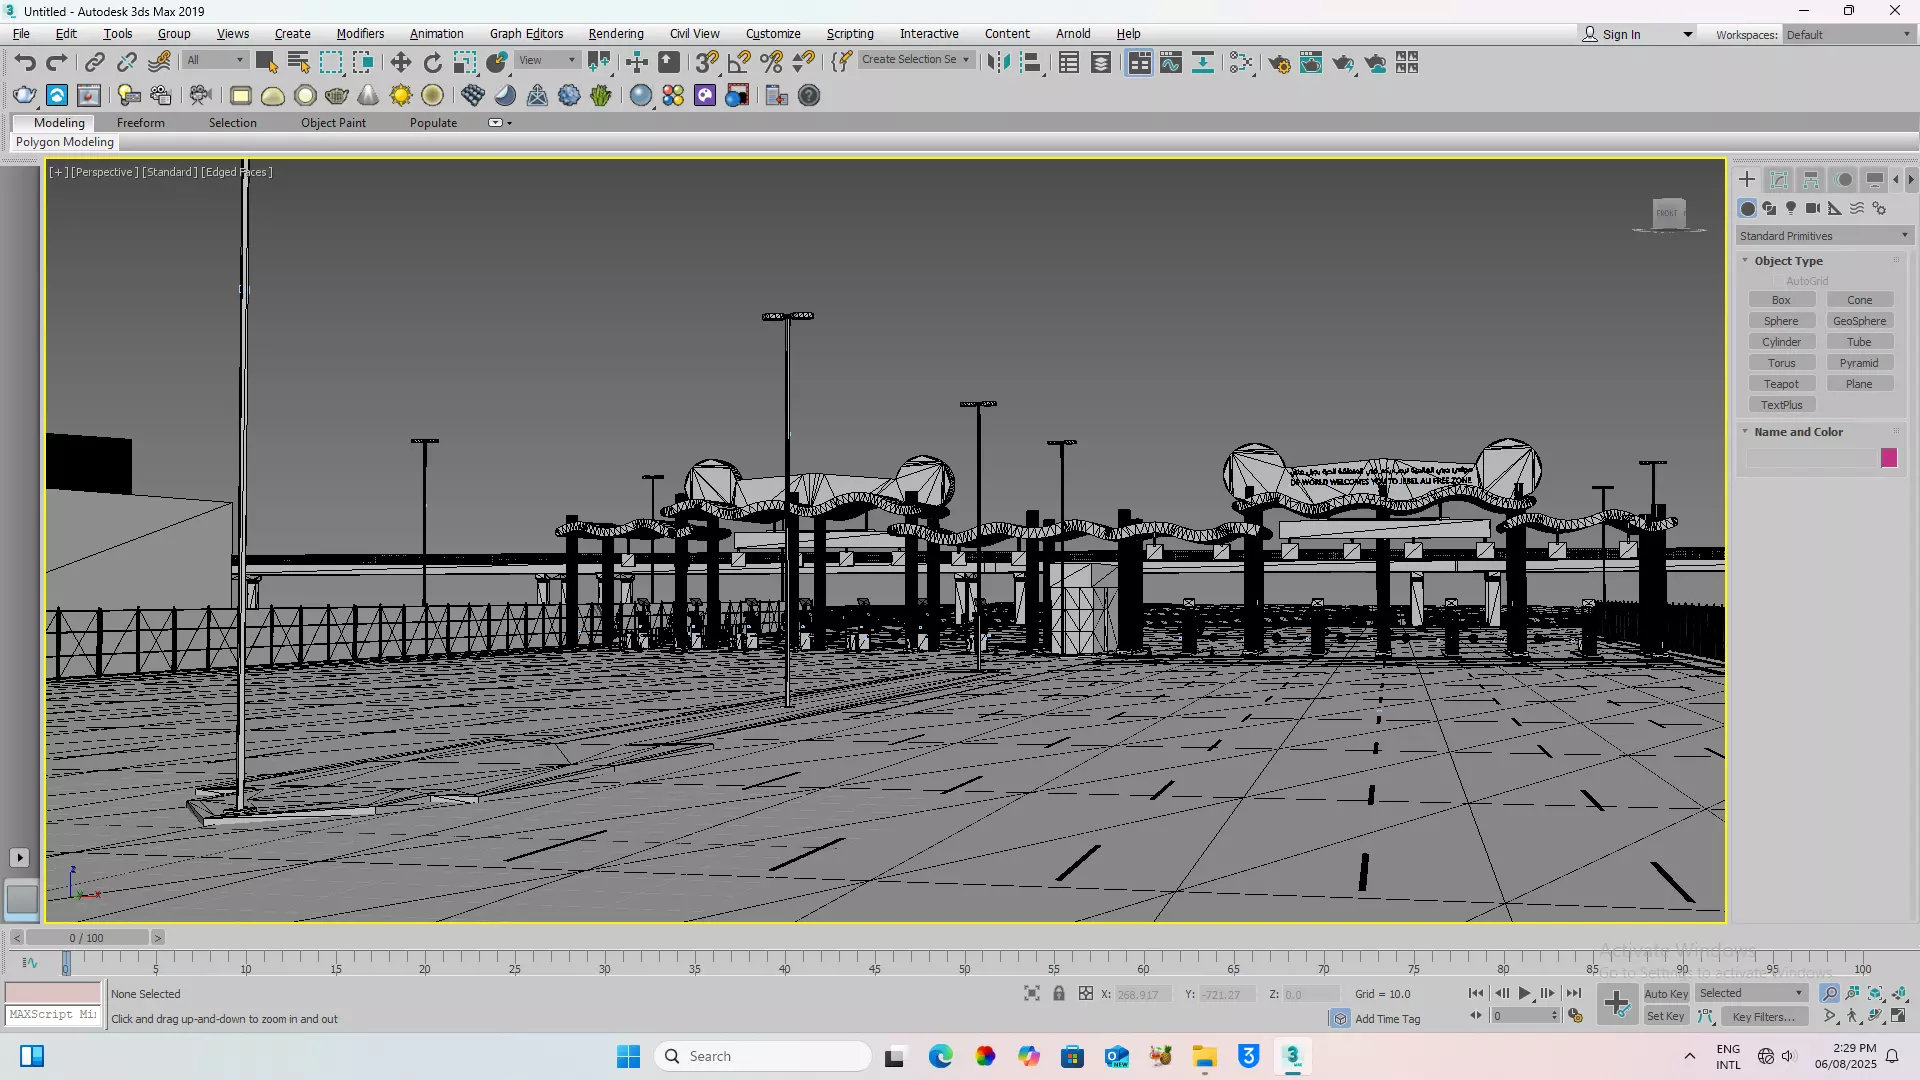
Task: Switch to the Freeform ribbon tab
Action: tap(141, 123)
